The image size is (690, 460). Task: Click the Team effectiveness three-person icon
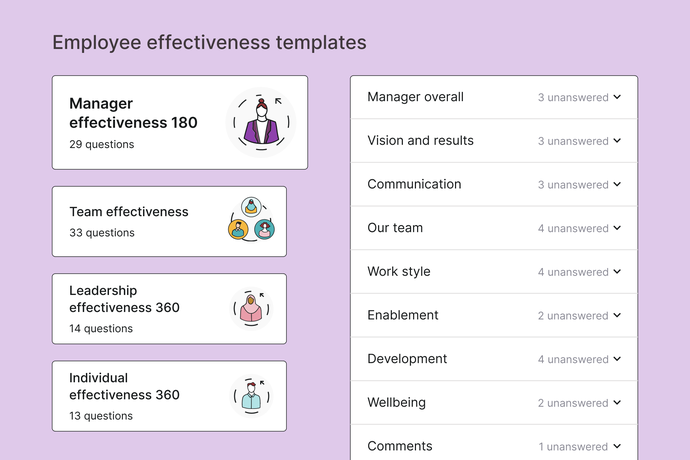click(251, 219)
